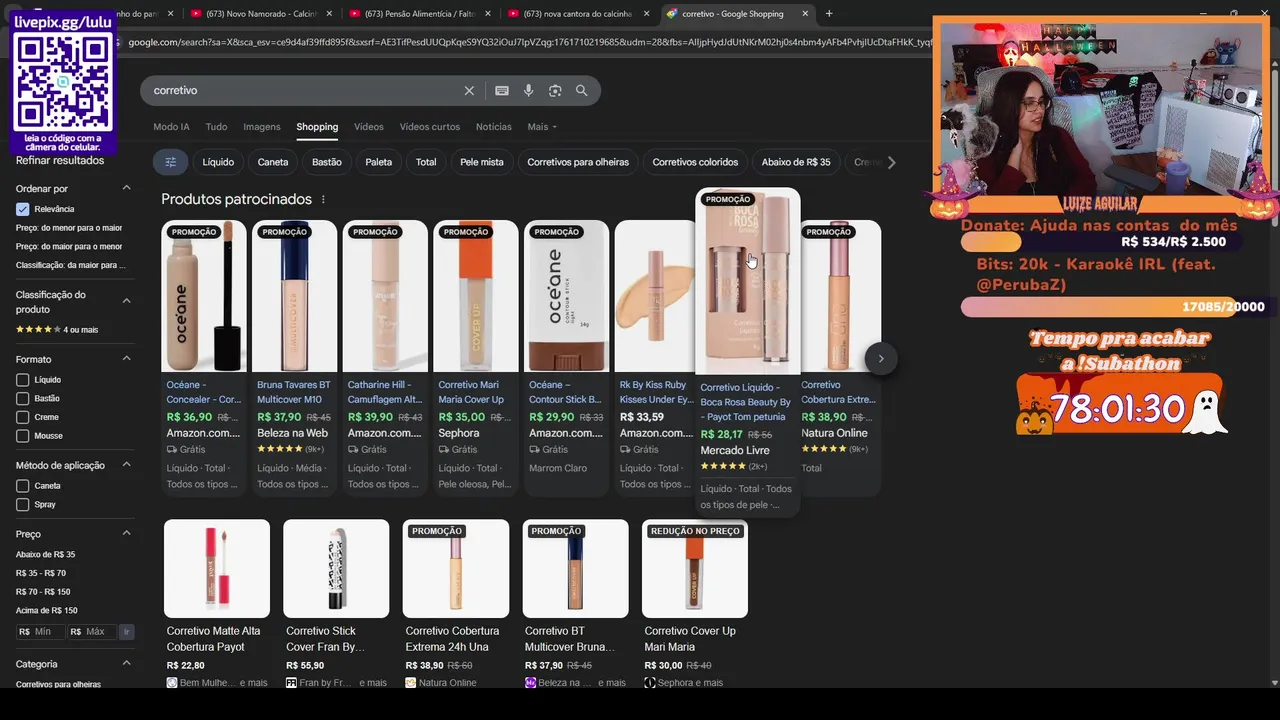Click the Beleza na Web store icon

point(530,683)
